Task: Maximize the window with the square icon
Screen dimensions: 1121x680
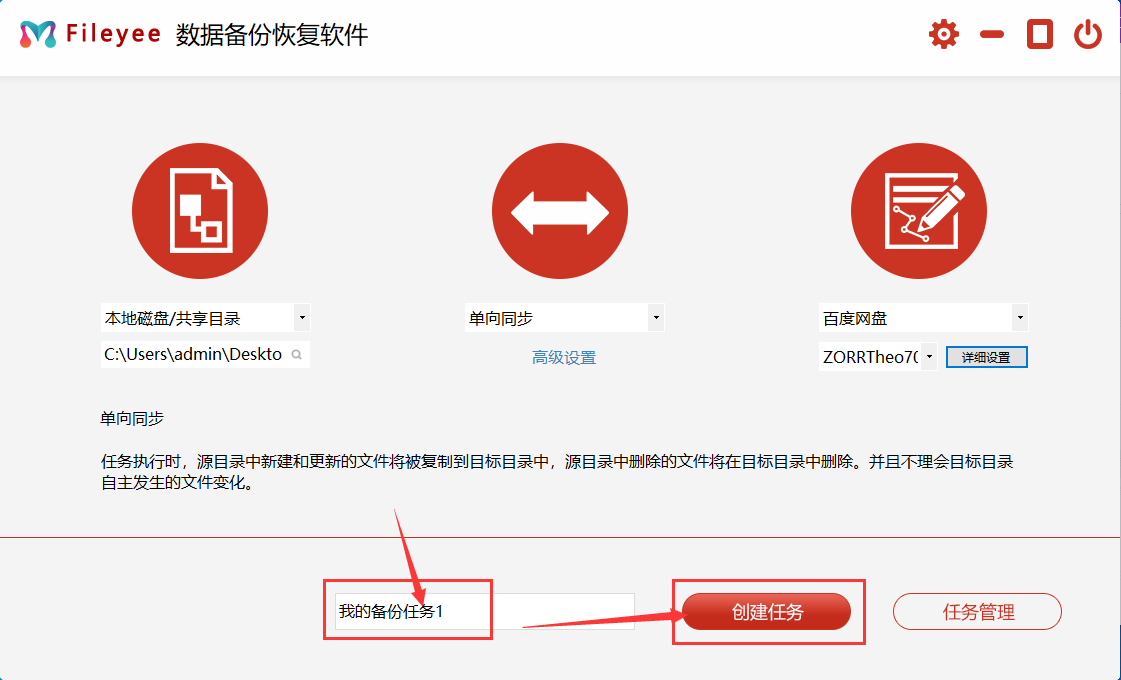Action: tap(1040, 35)
